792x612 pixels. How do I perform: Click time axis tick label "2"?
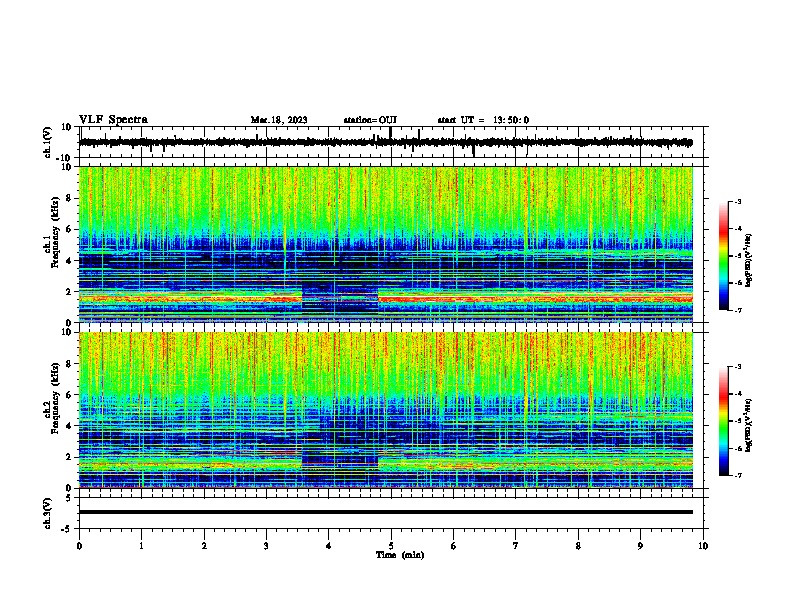204,546
